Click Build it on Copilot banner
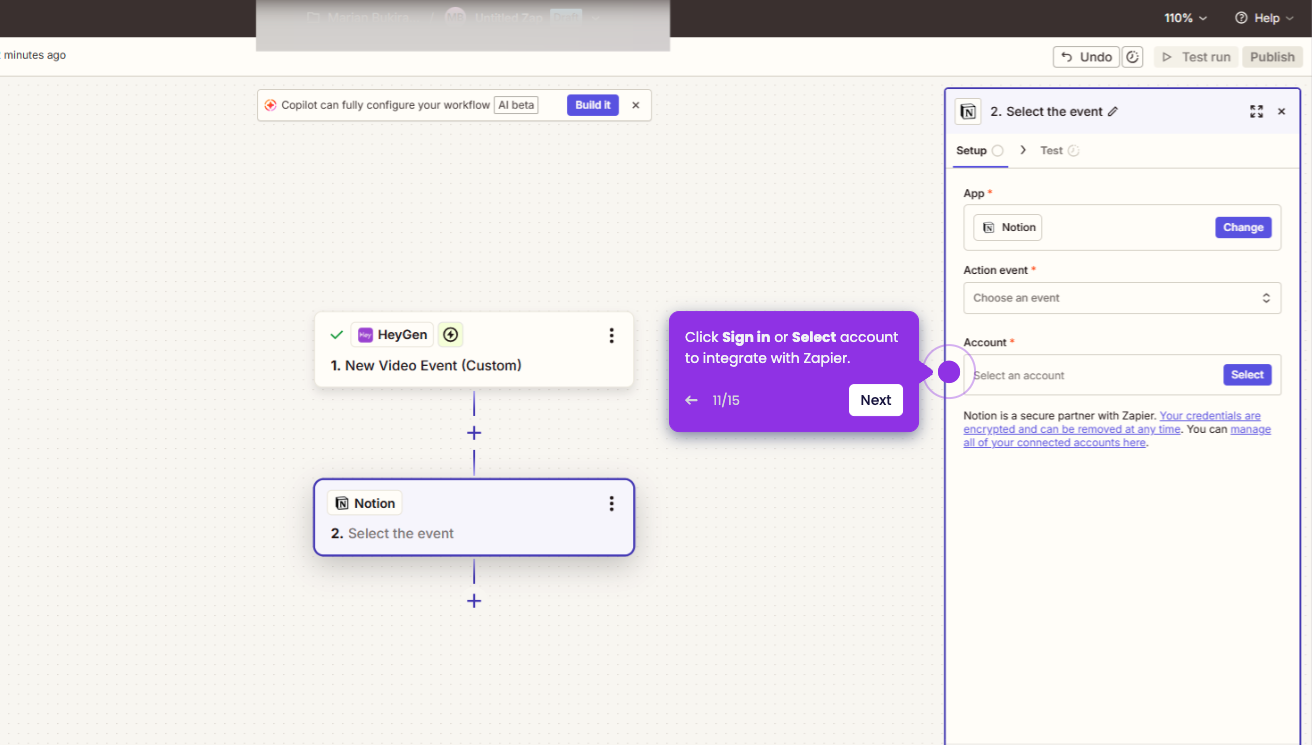Screen dimensions: 1312x745 click(x=593, y=105)
